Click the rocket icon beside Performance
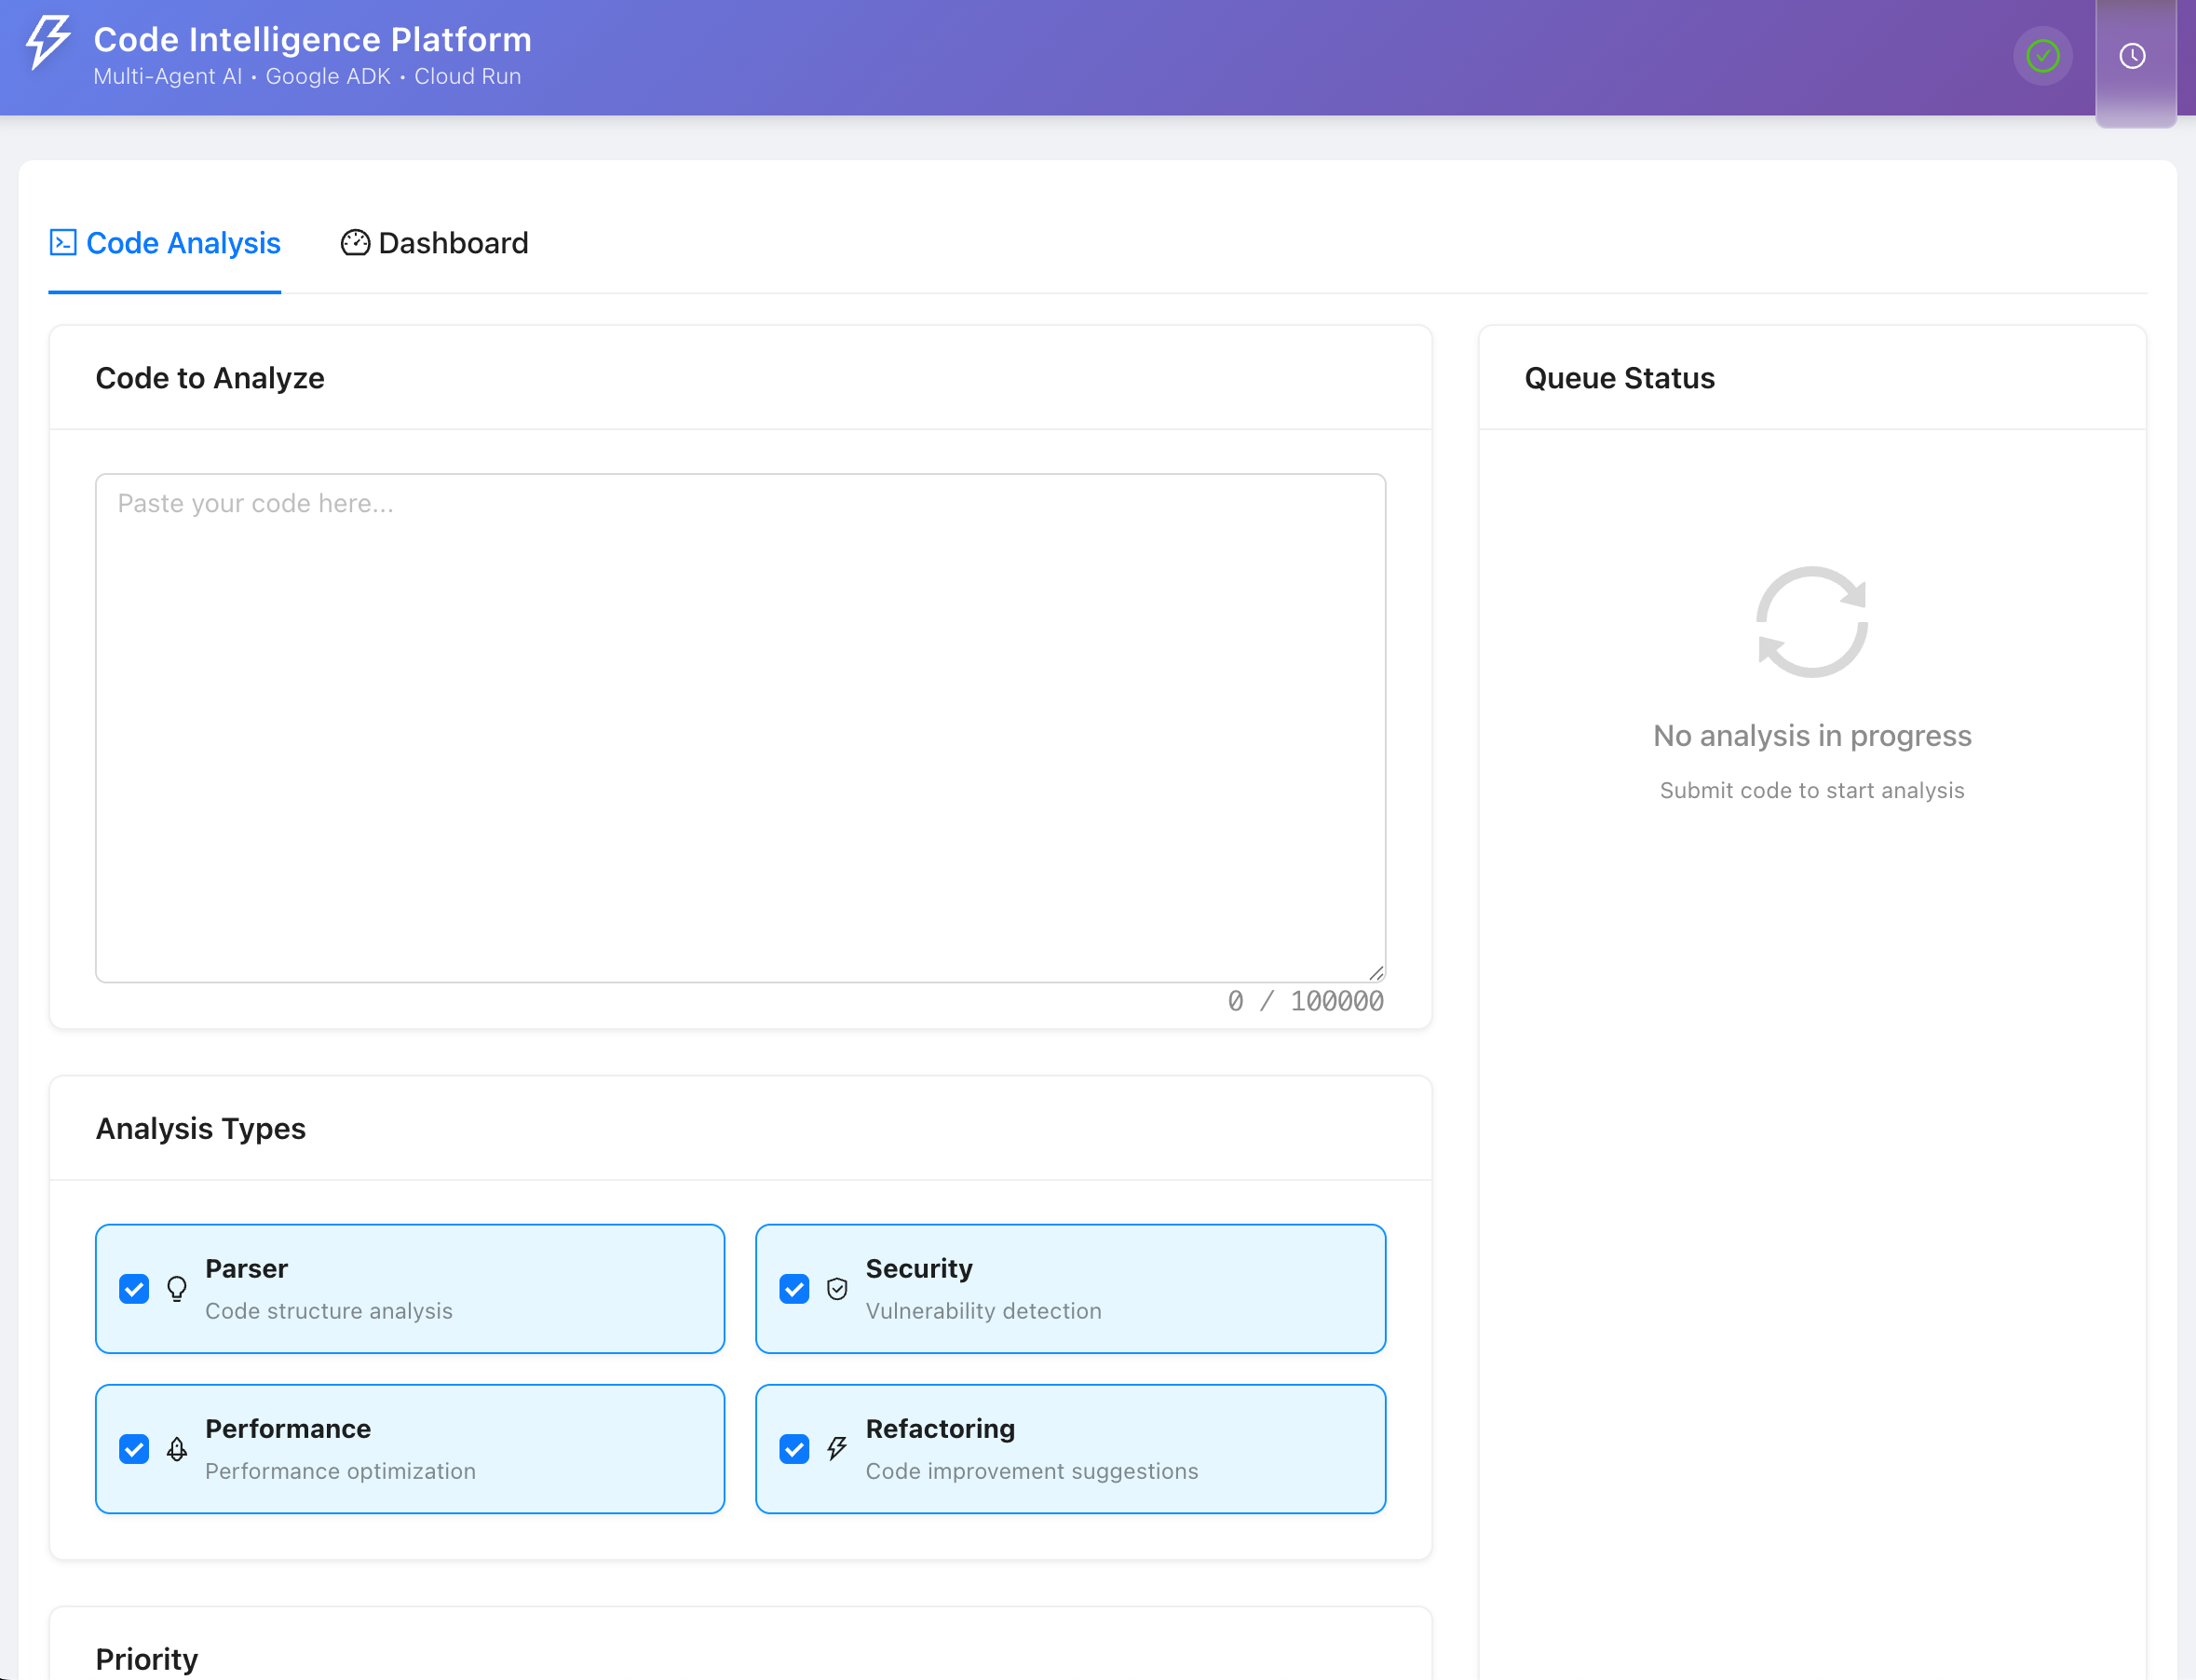This screenshot has height=1680, width=2196. tap(177, 1449)
